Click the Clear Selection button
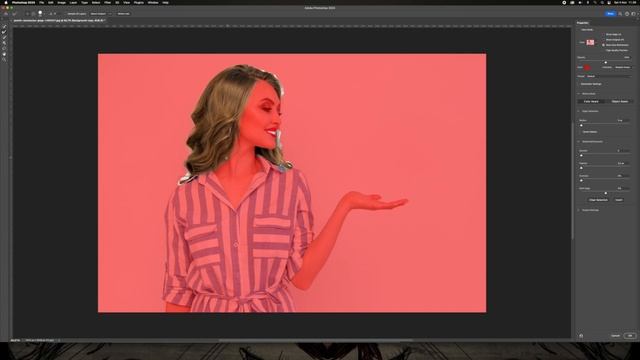640x360 pixels. (598, 200)
